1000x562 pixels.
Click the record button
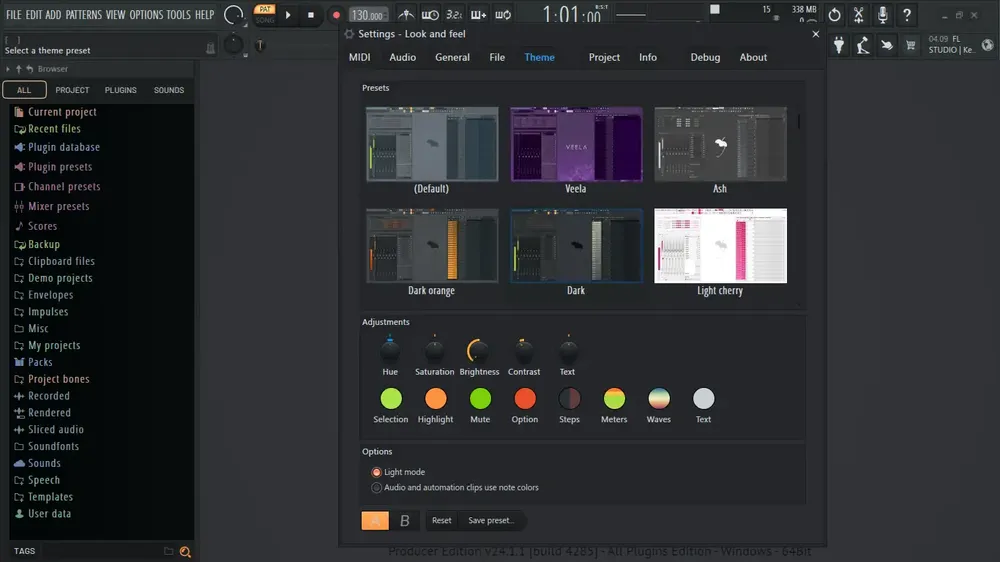point(336,15)
